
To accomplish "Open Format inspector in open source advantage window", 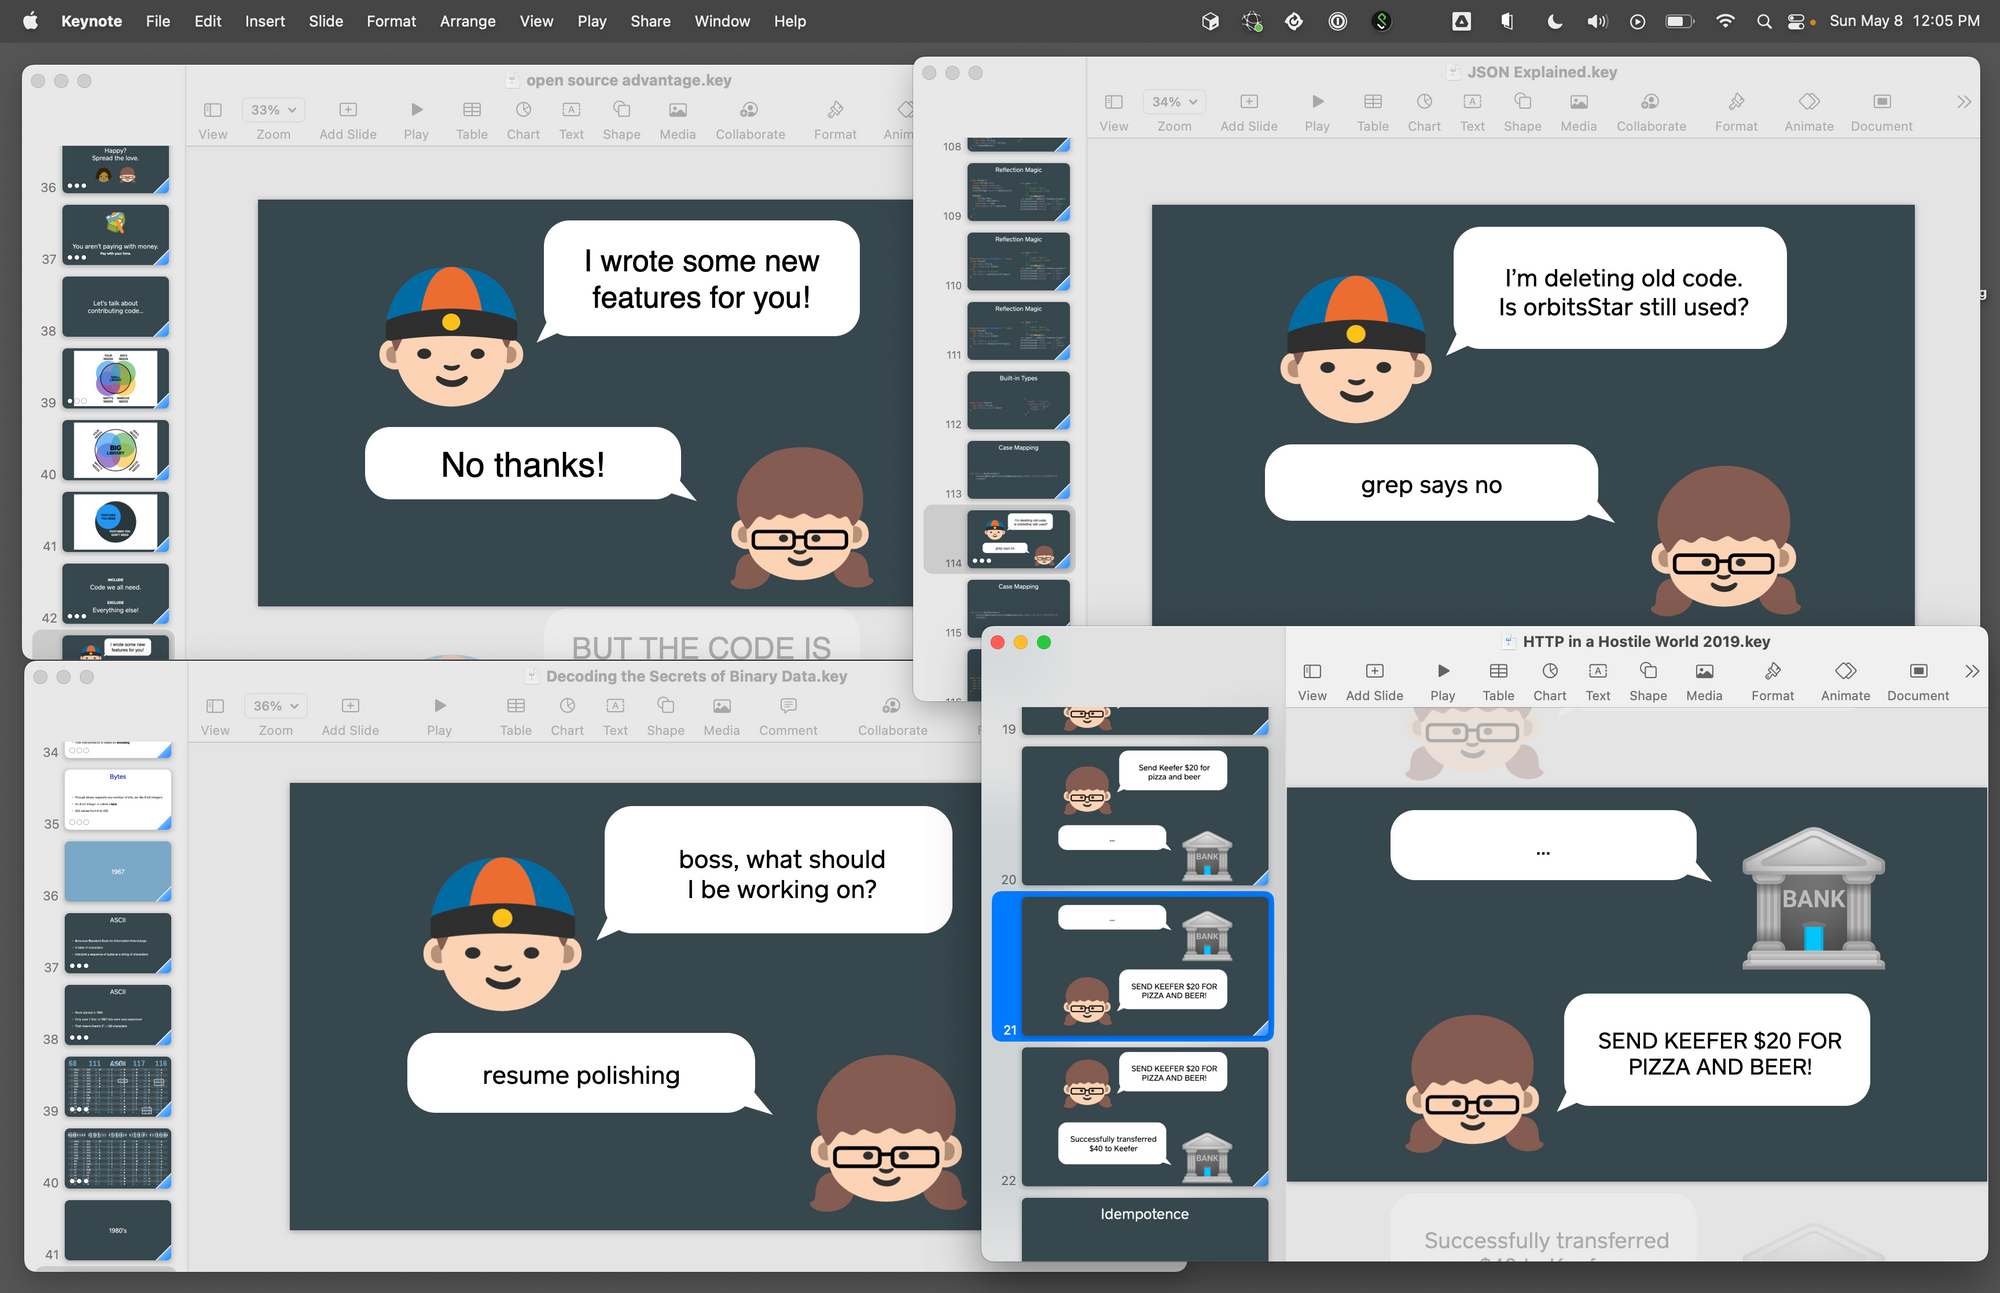I will click(835, 120).
